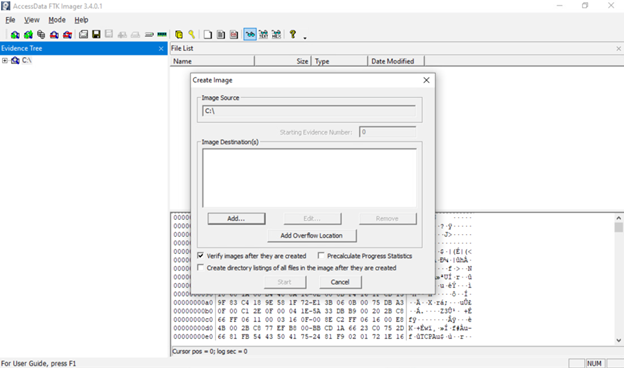The height and width of the screenshot is (368, 624).
Task: Sort the File List by Size column
Action: pos(283,61)
